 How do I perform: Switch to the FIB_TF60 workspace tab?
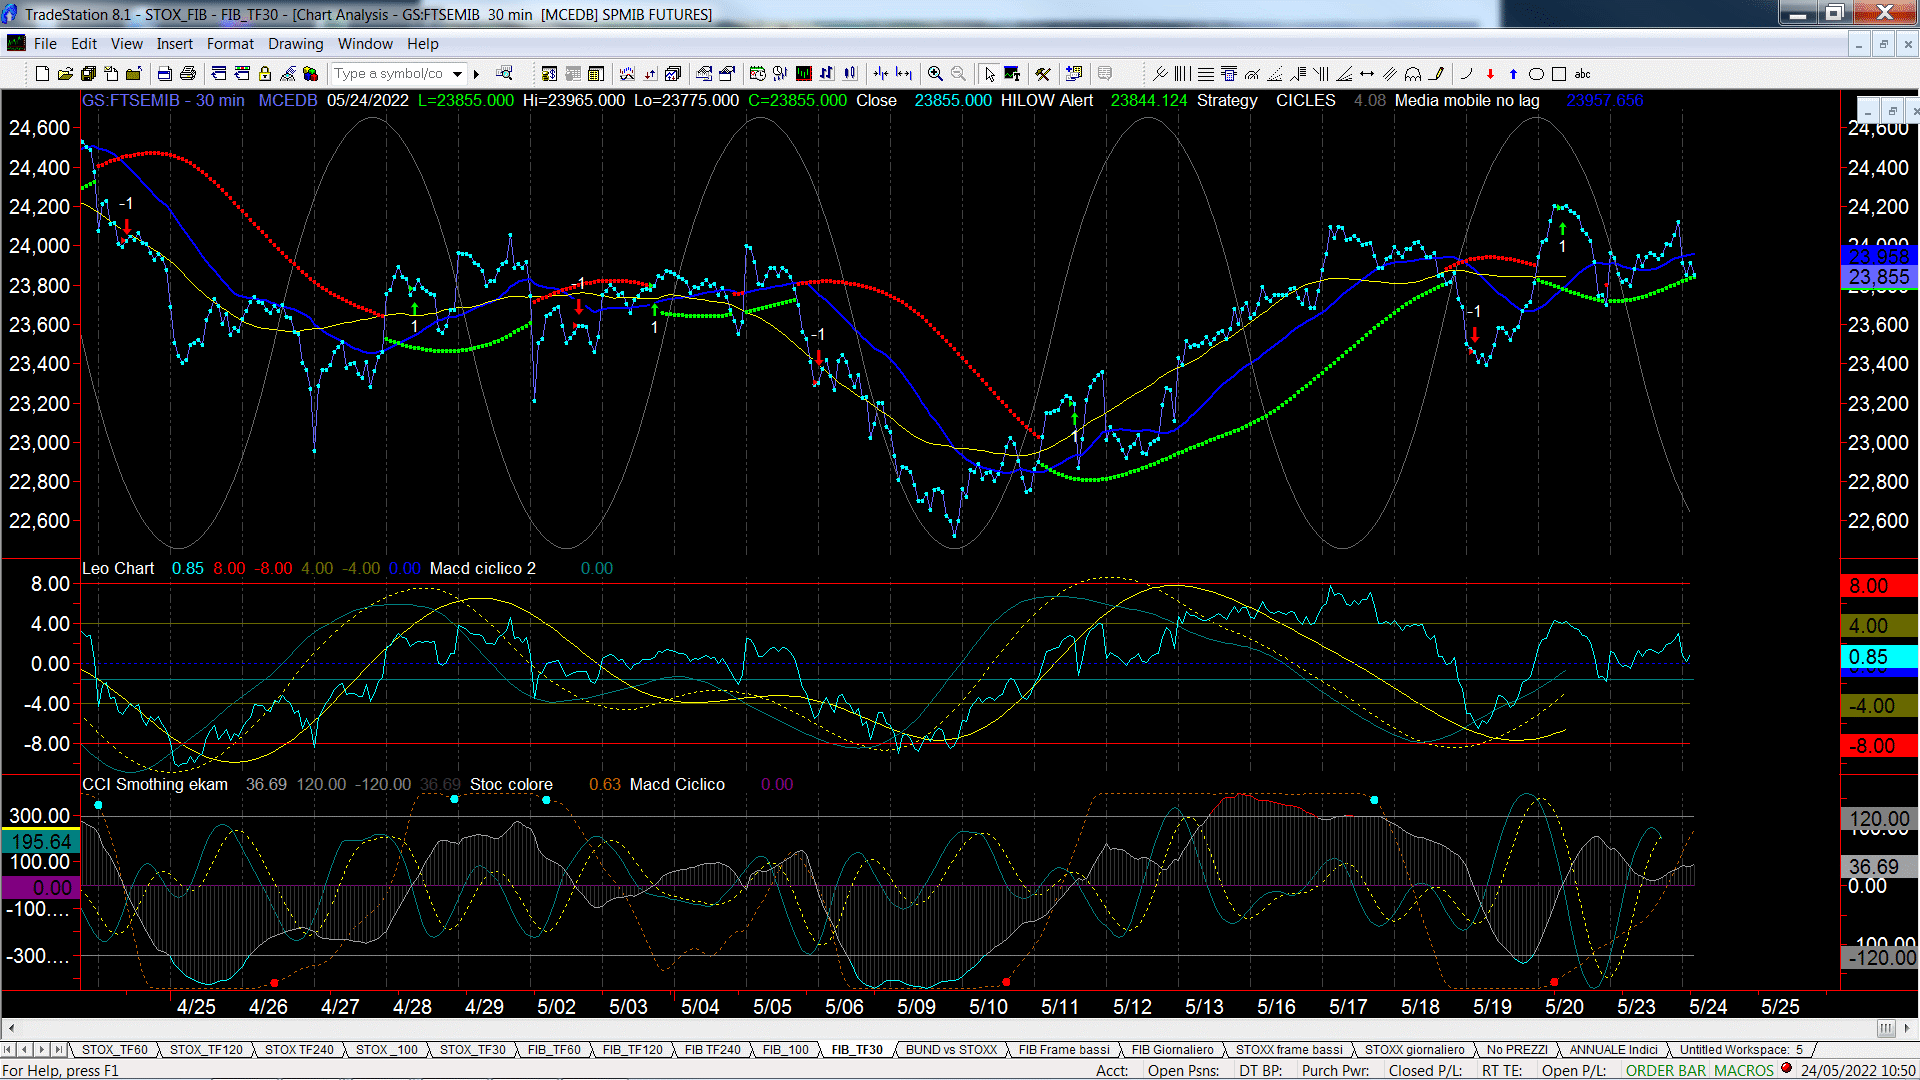554,1049
